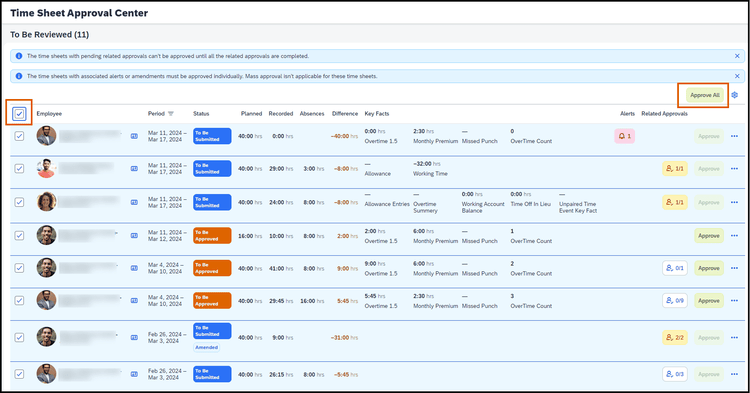
Task: Click employee card icon in the -40:00 hrs row
Action: tap(134, 136)
